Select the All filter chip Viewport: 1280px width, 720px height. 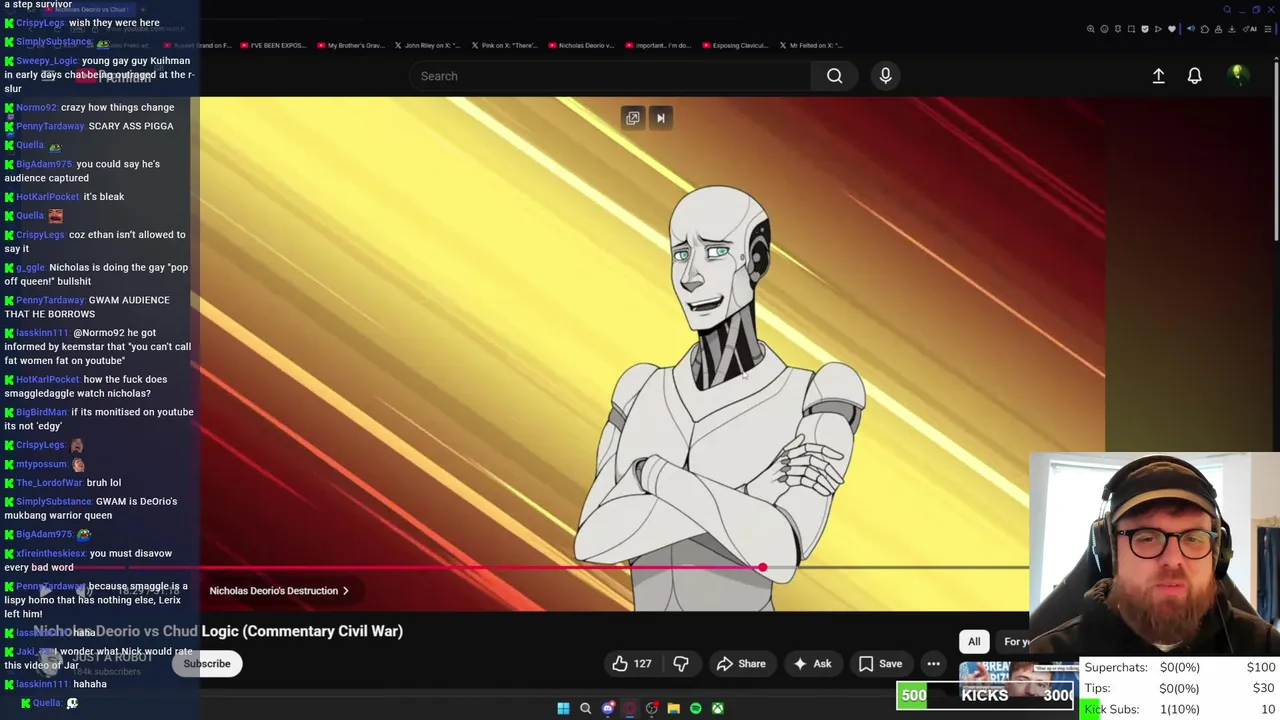pos(974,641)
